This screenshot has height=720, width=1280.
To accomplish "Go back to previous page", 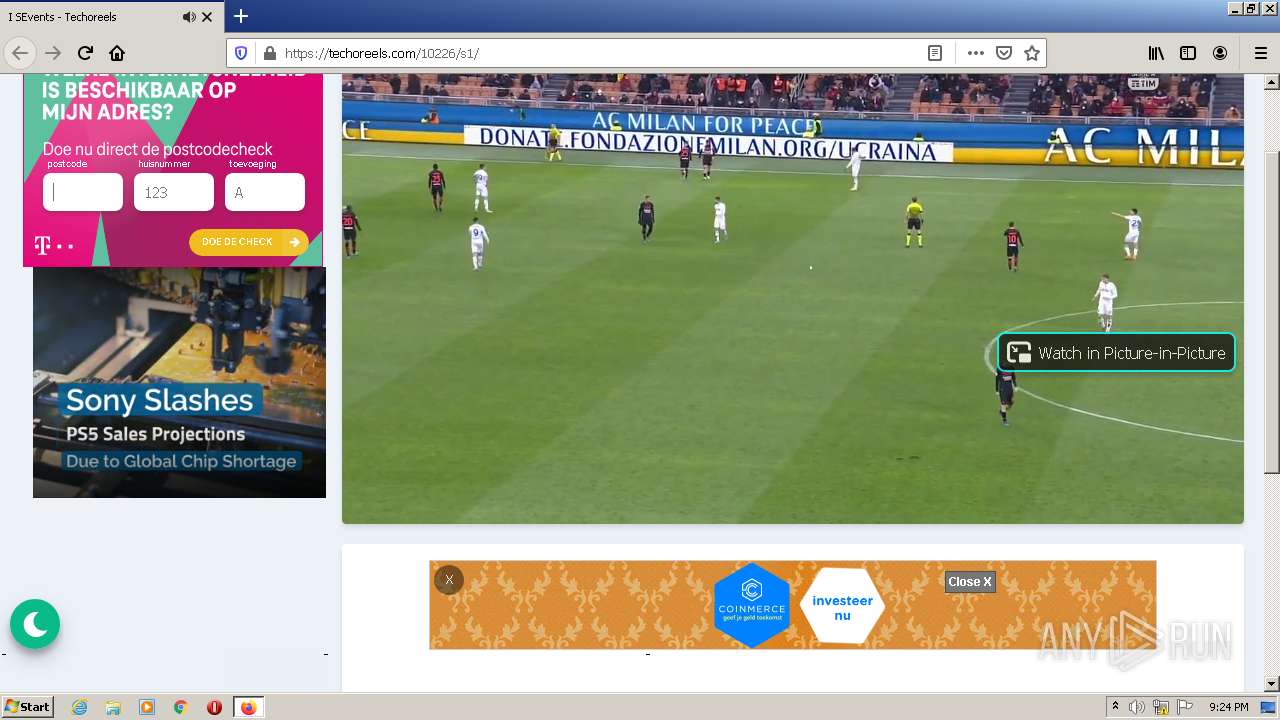I will (20, 53).
